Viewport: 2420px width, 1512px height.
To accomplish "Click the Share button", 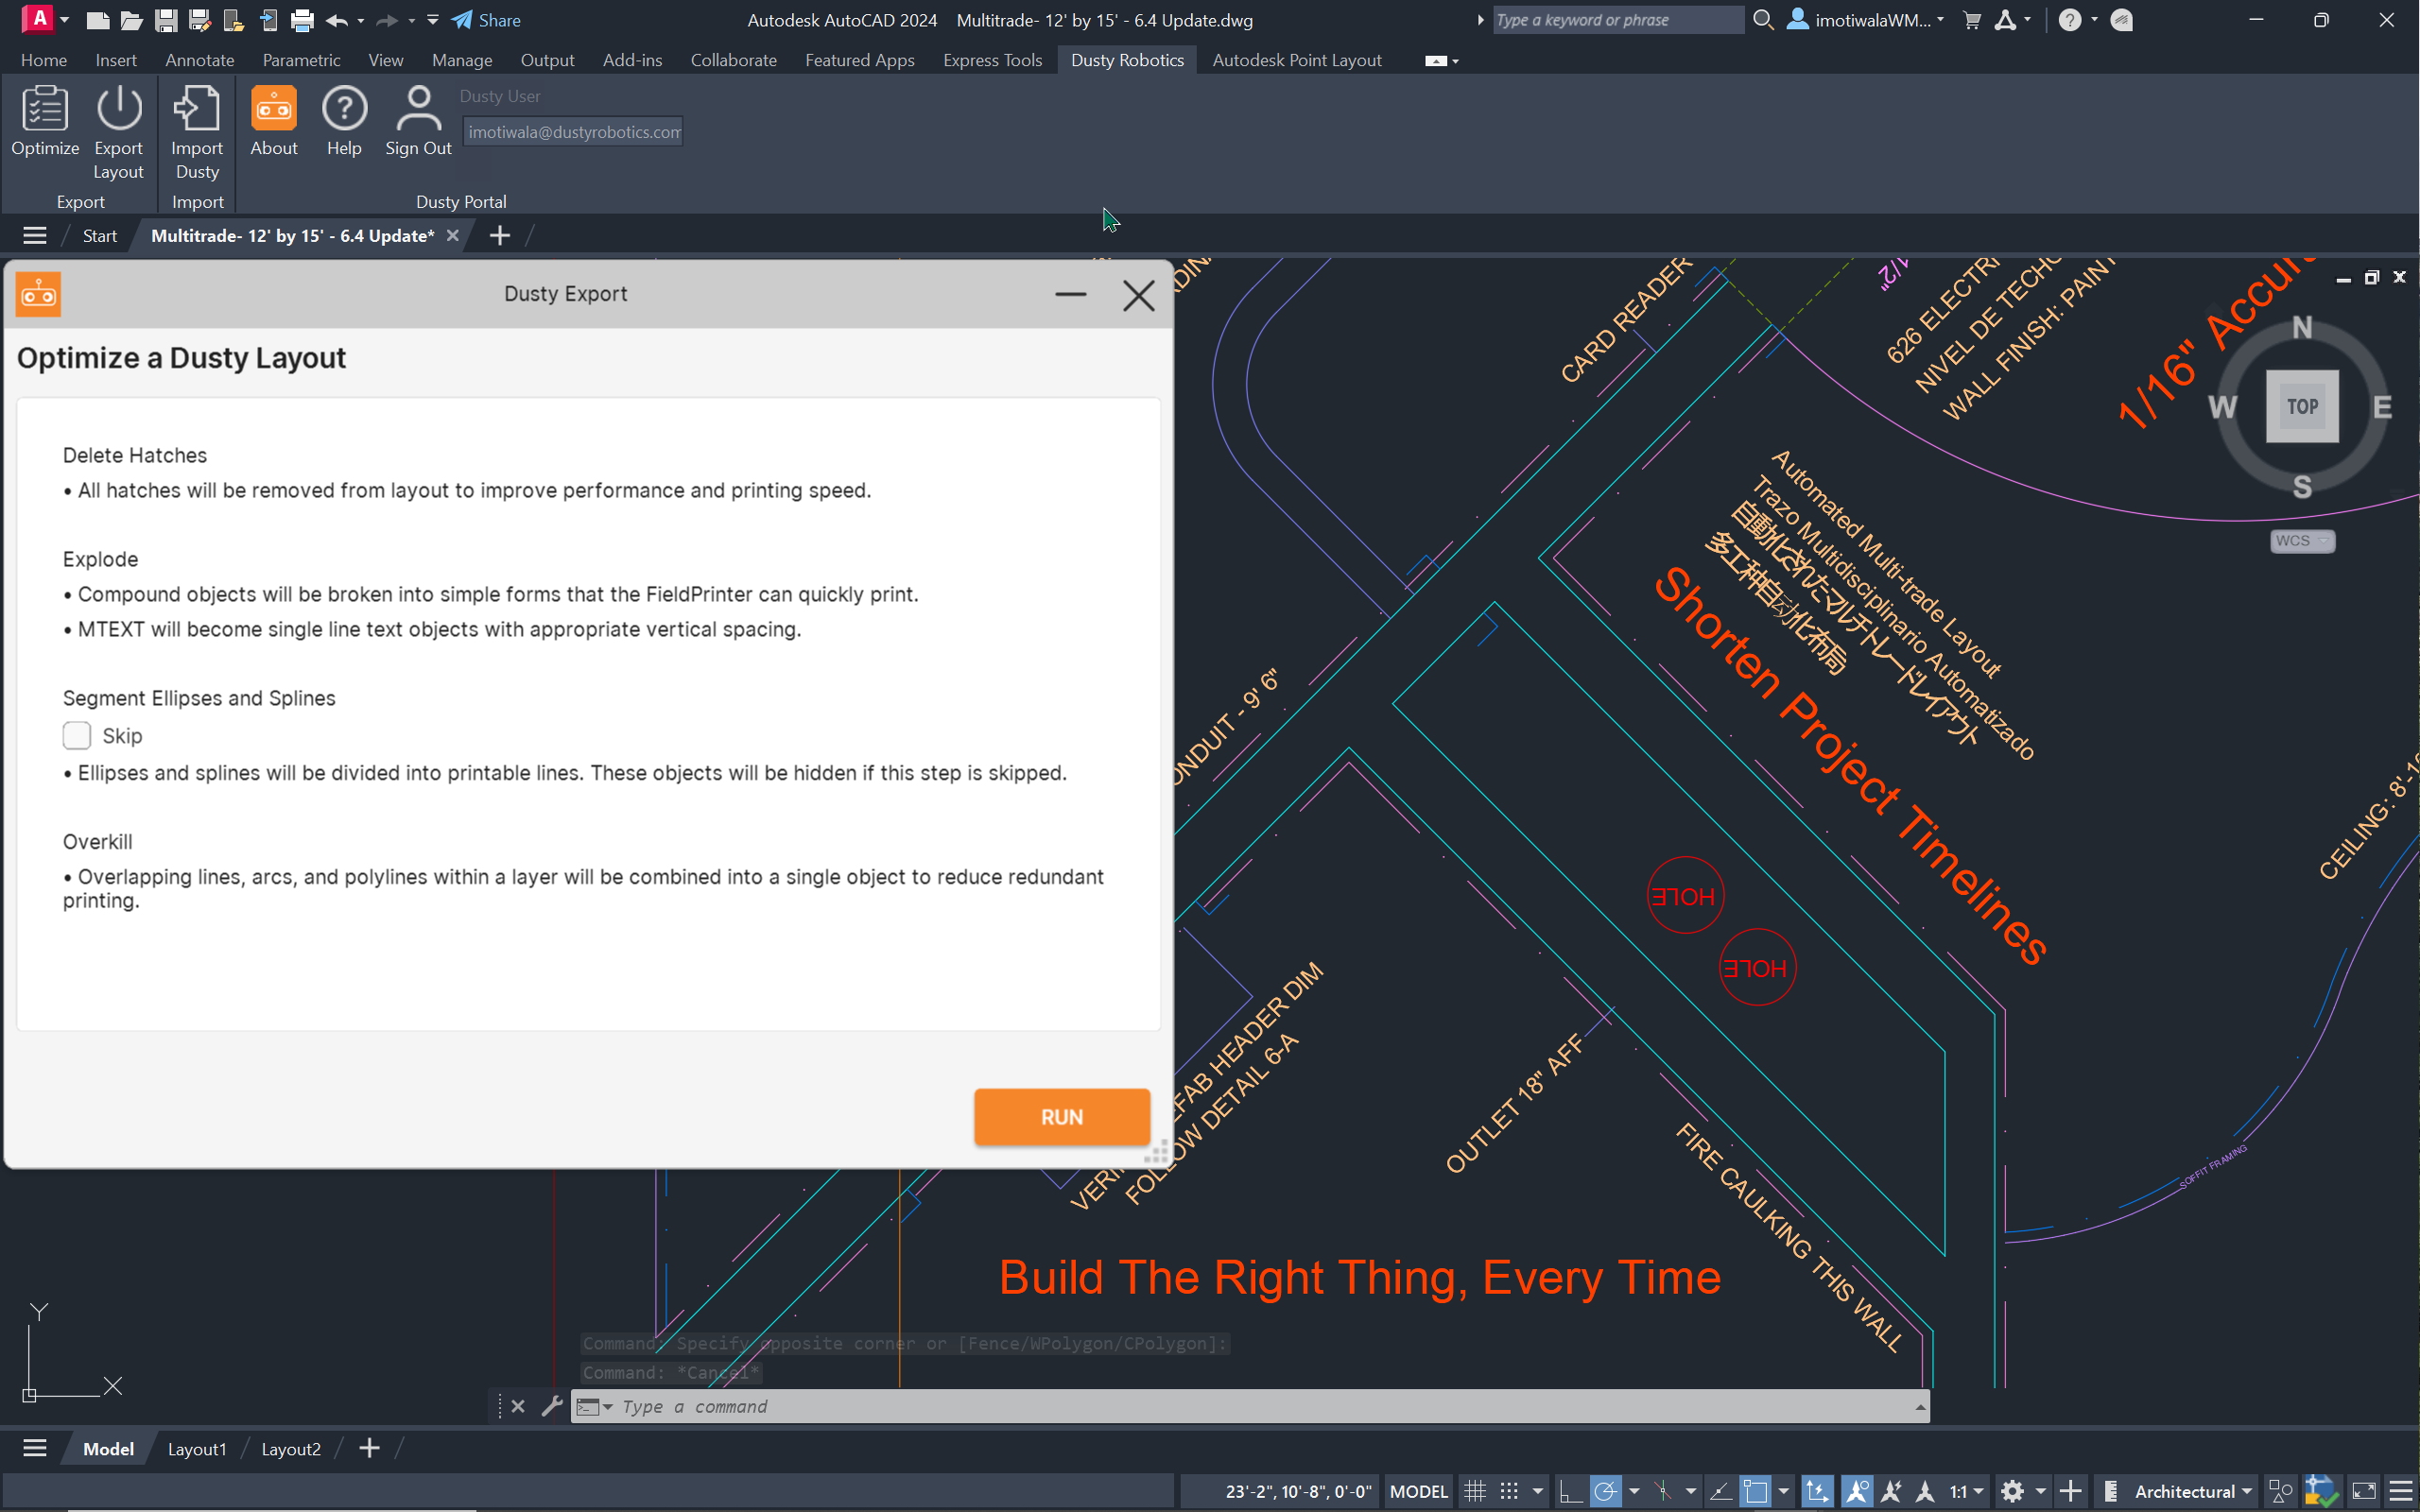I will click(x=487, y=20).
